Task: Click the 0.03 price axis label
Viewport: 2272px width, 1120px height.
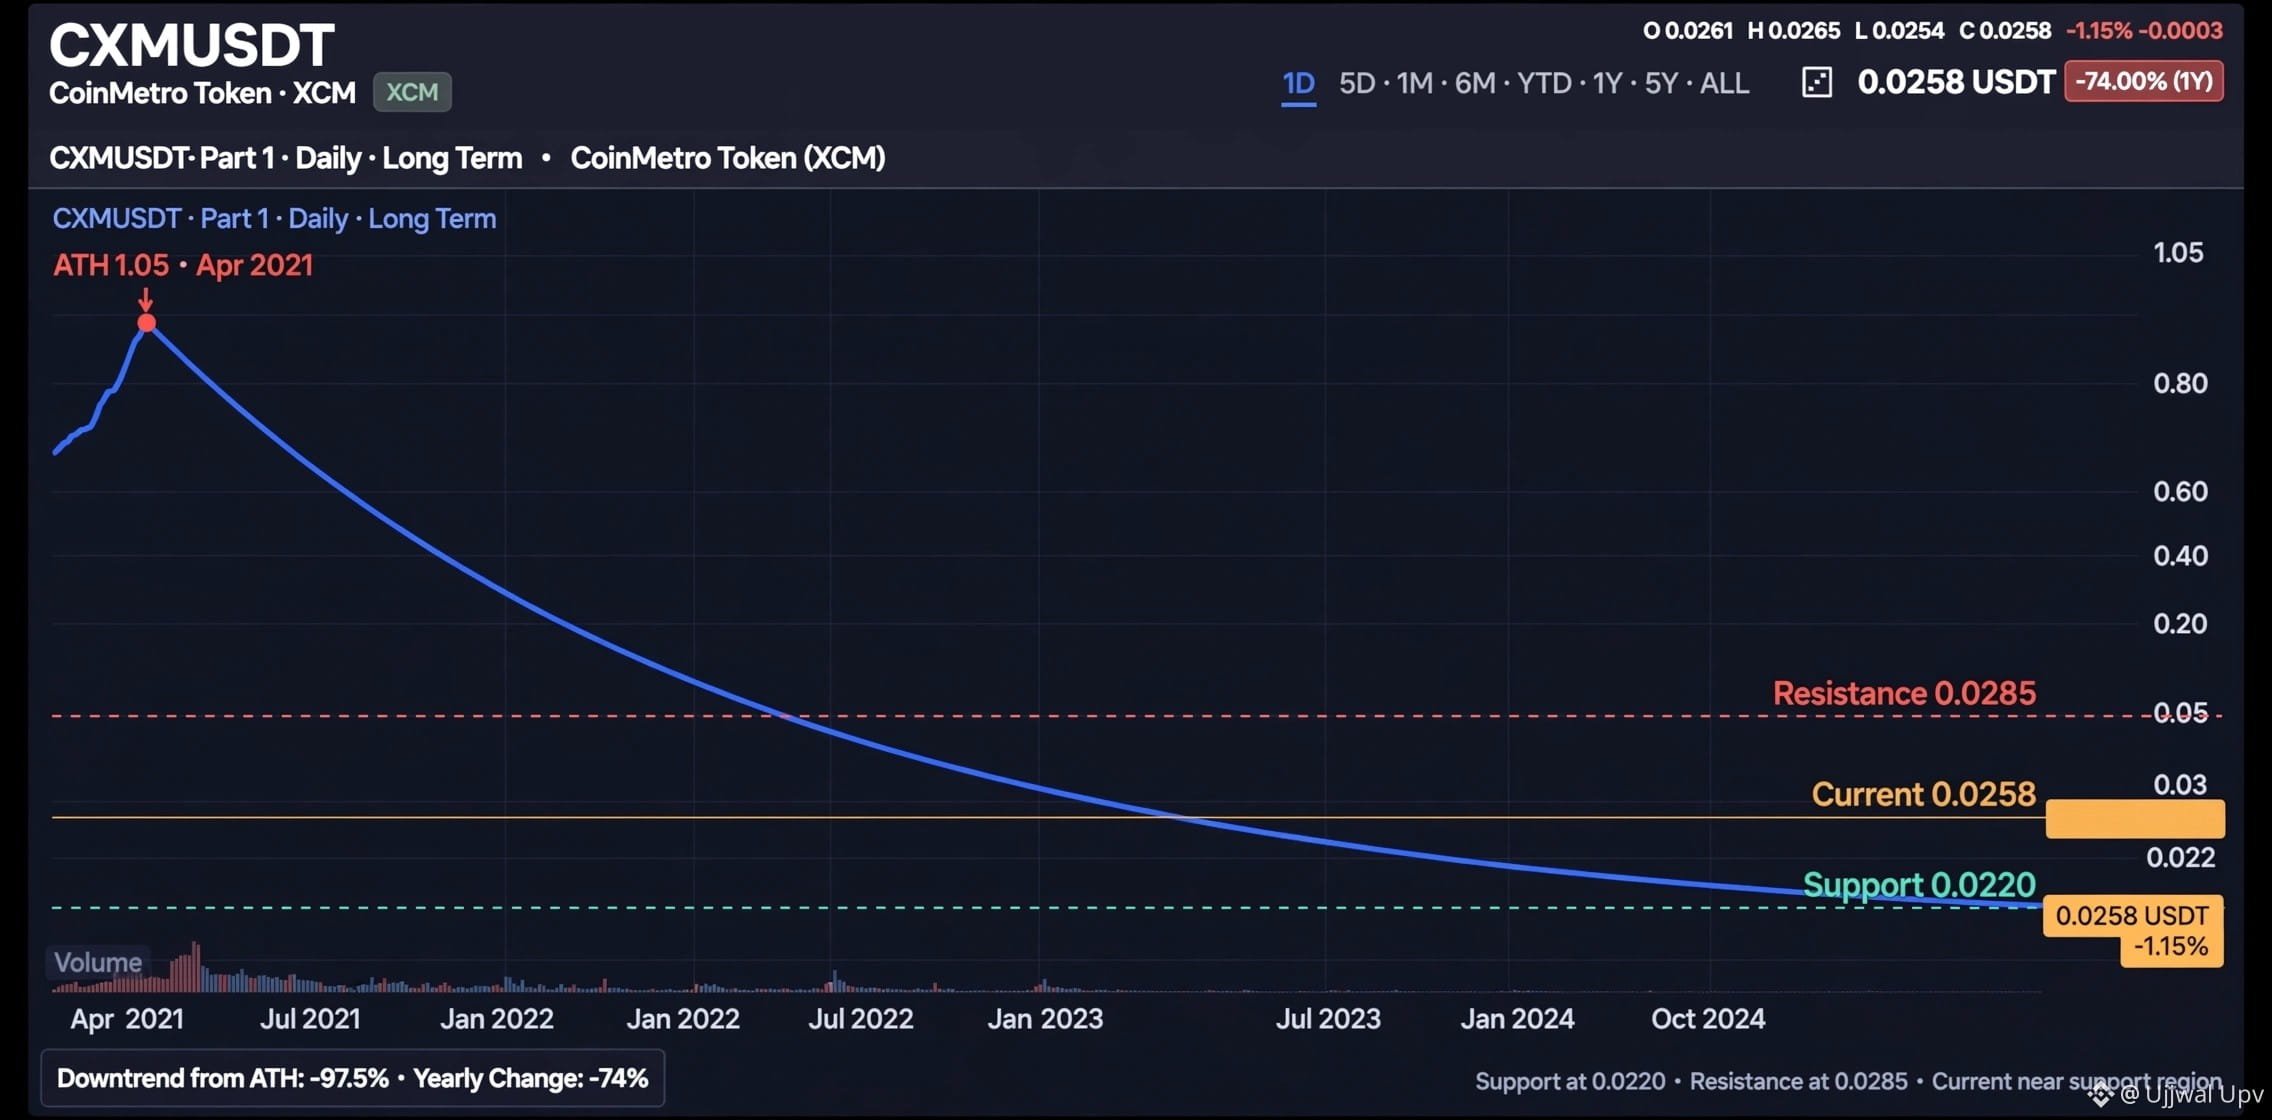Action: point(2180,785)
